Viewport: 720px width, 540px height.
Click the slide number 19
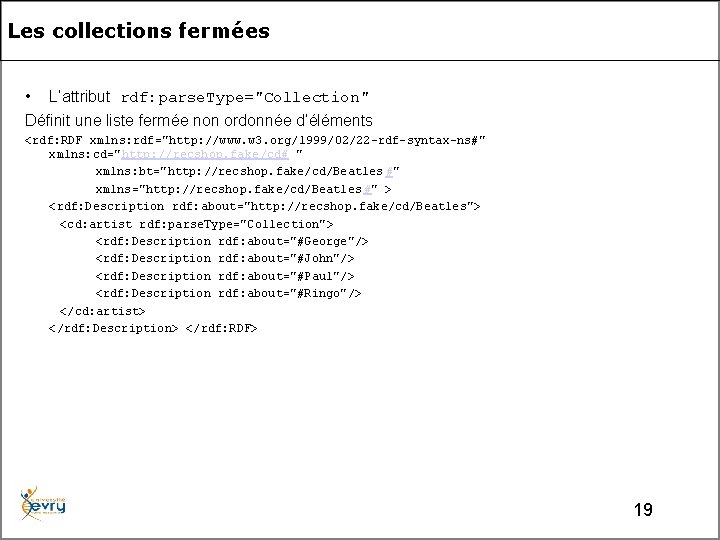coord(643,510)
